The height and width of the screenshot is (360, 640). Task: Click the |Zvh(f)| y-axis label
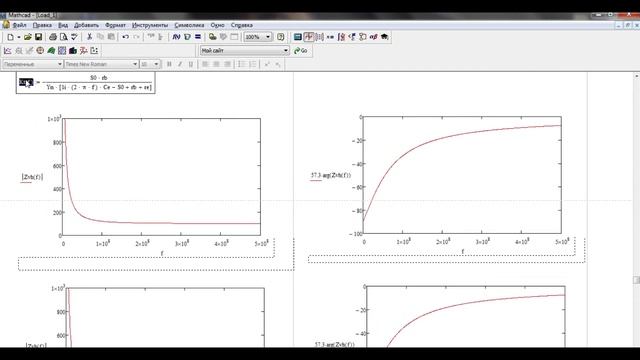[32, 177]
